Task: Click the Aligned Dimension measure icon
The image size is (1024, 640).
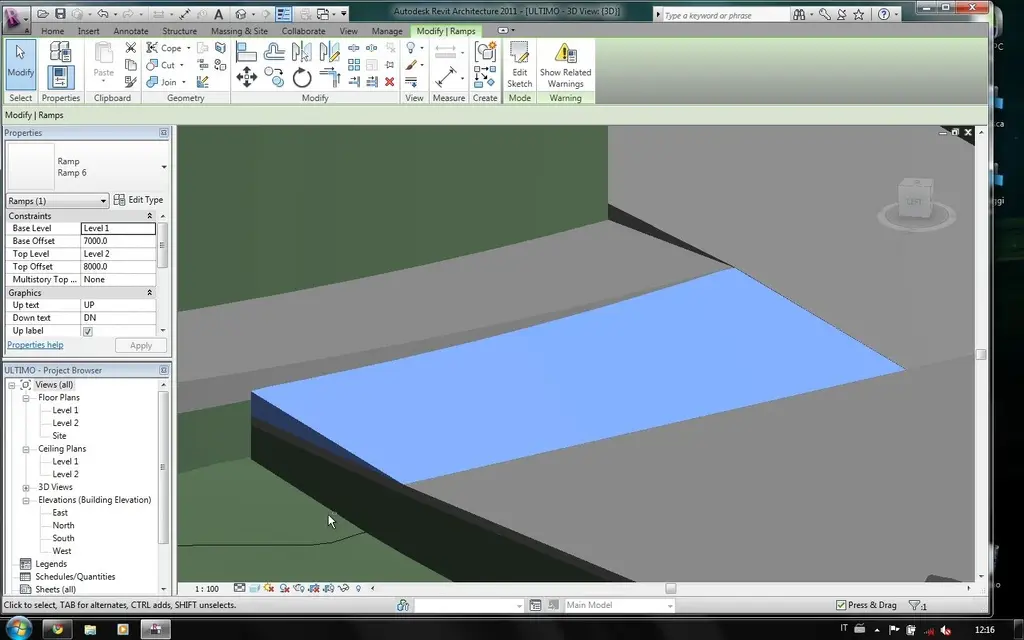Action: tap(445, 78)
